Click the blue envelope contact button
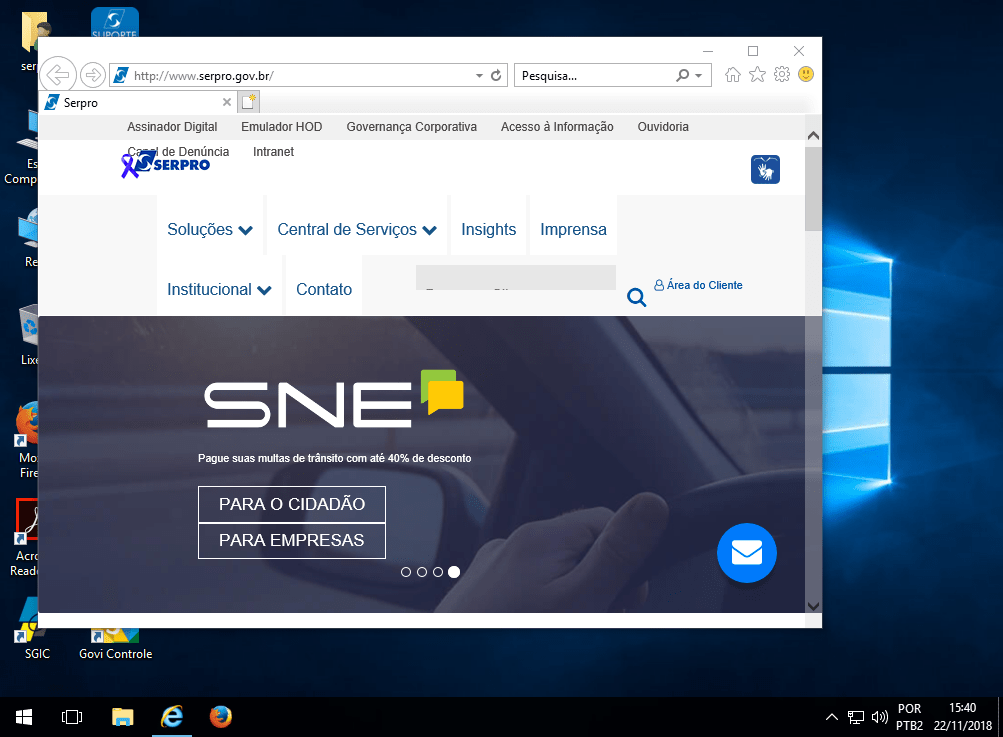This screenshot has height=737, width=1003. tap(746, 552)
